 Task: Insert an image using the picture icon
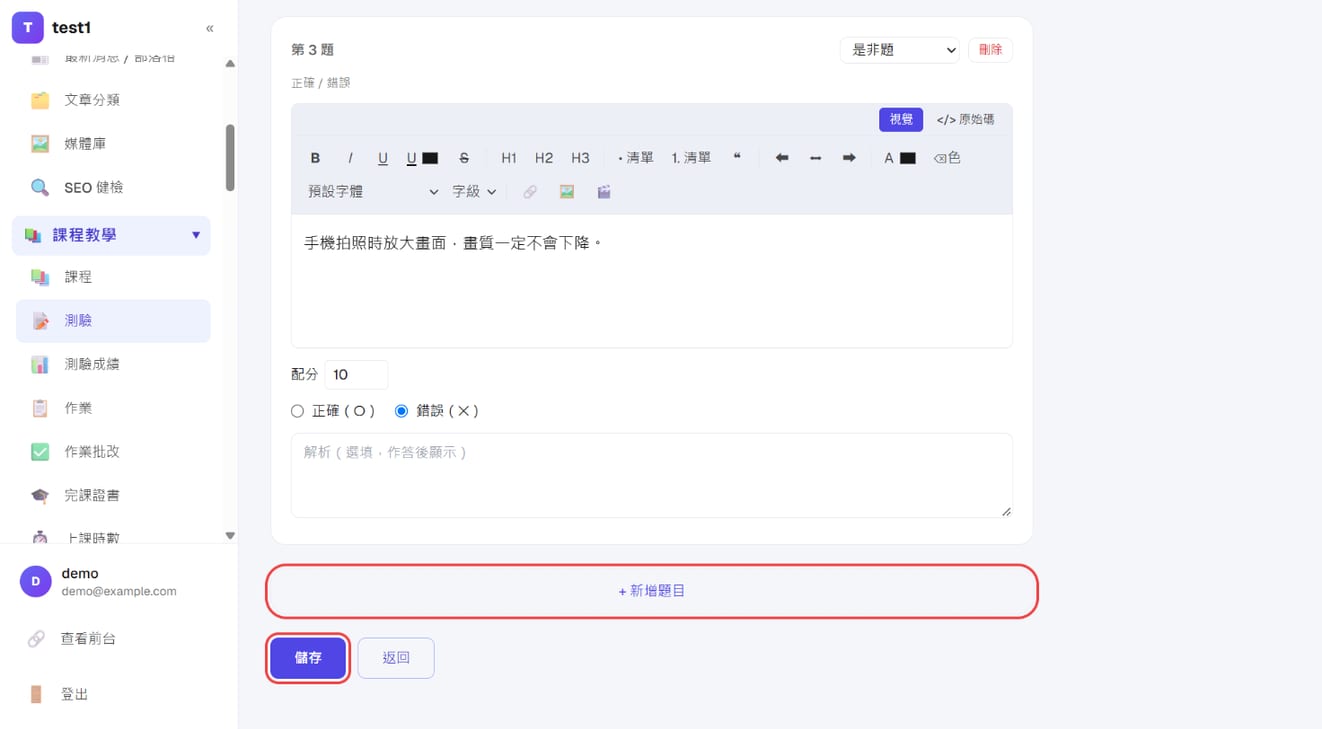coord(567,192)
